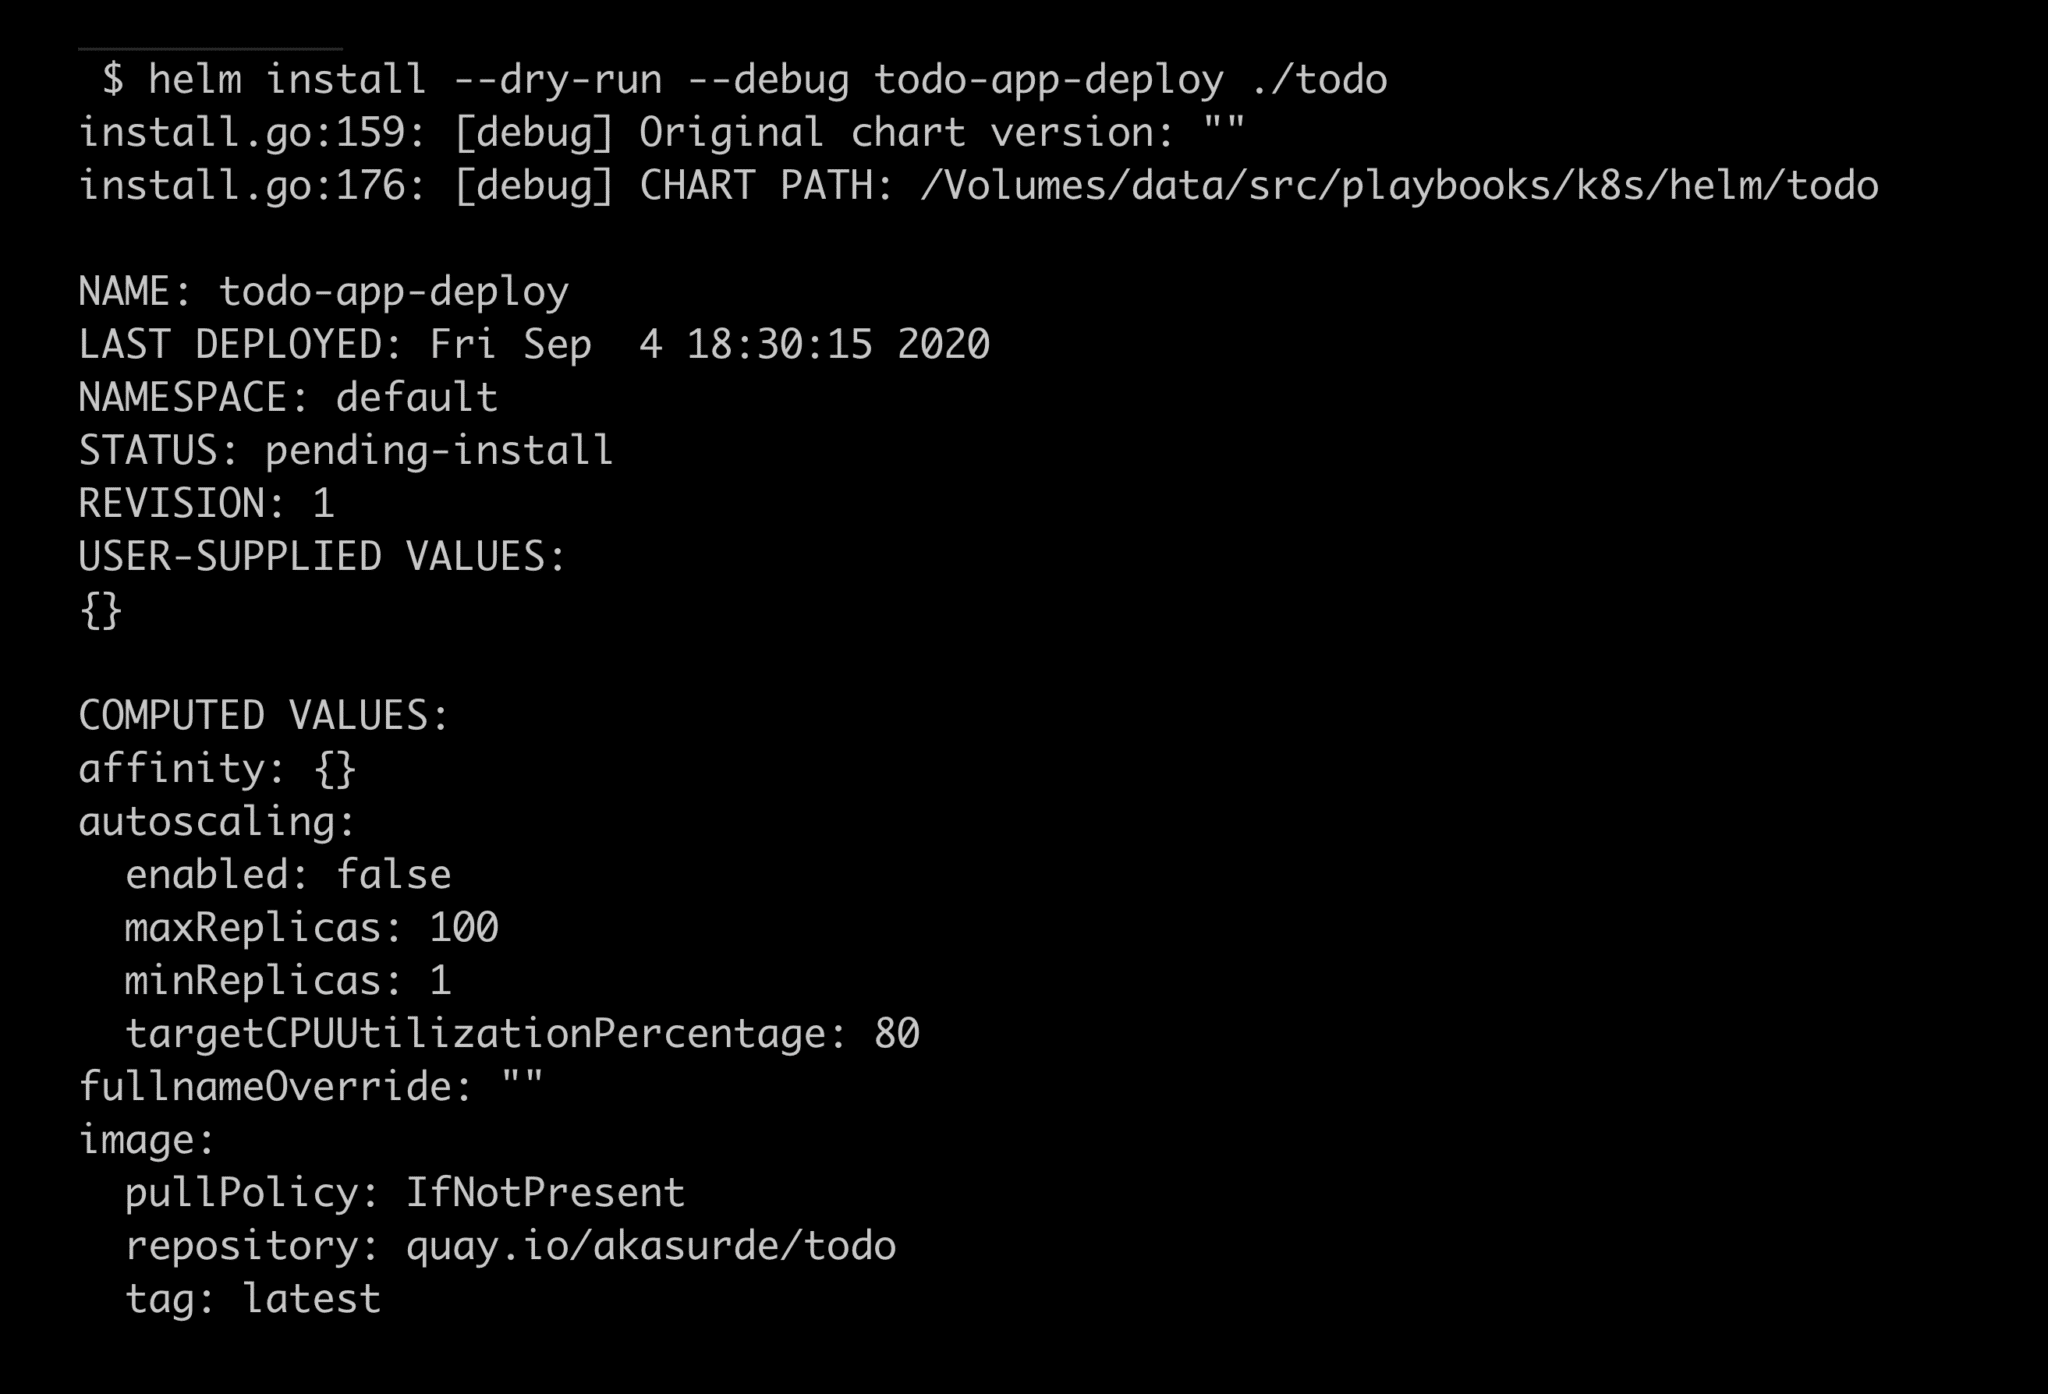This screenshot has width=2048, height=1394.
Task: Click the NAME: todo-app-deploy line
Action: tap(323, 292)
